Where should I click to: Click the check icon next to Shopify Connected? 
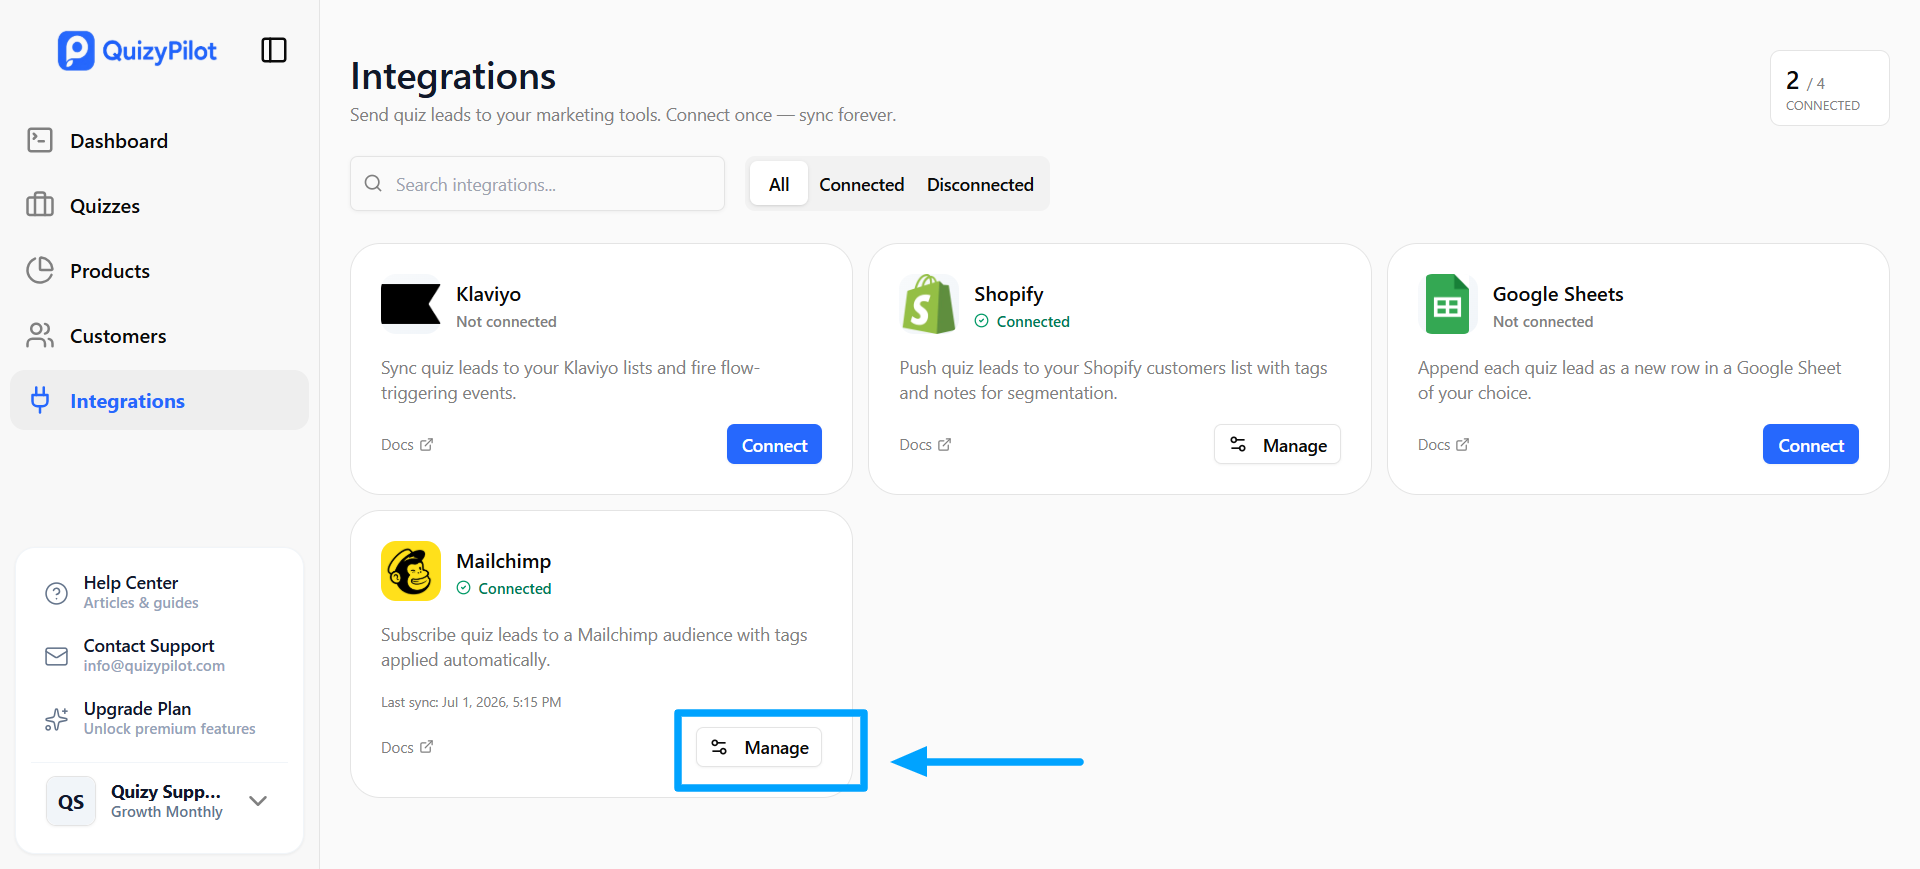point(982,321)
